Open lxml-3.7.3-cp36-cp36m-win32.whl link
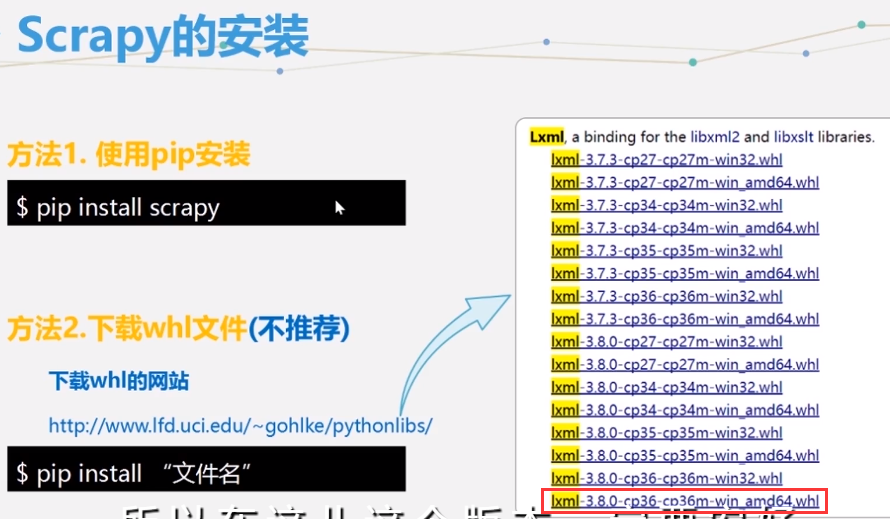 click(666, 296)
